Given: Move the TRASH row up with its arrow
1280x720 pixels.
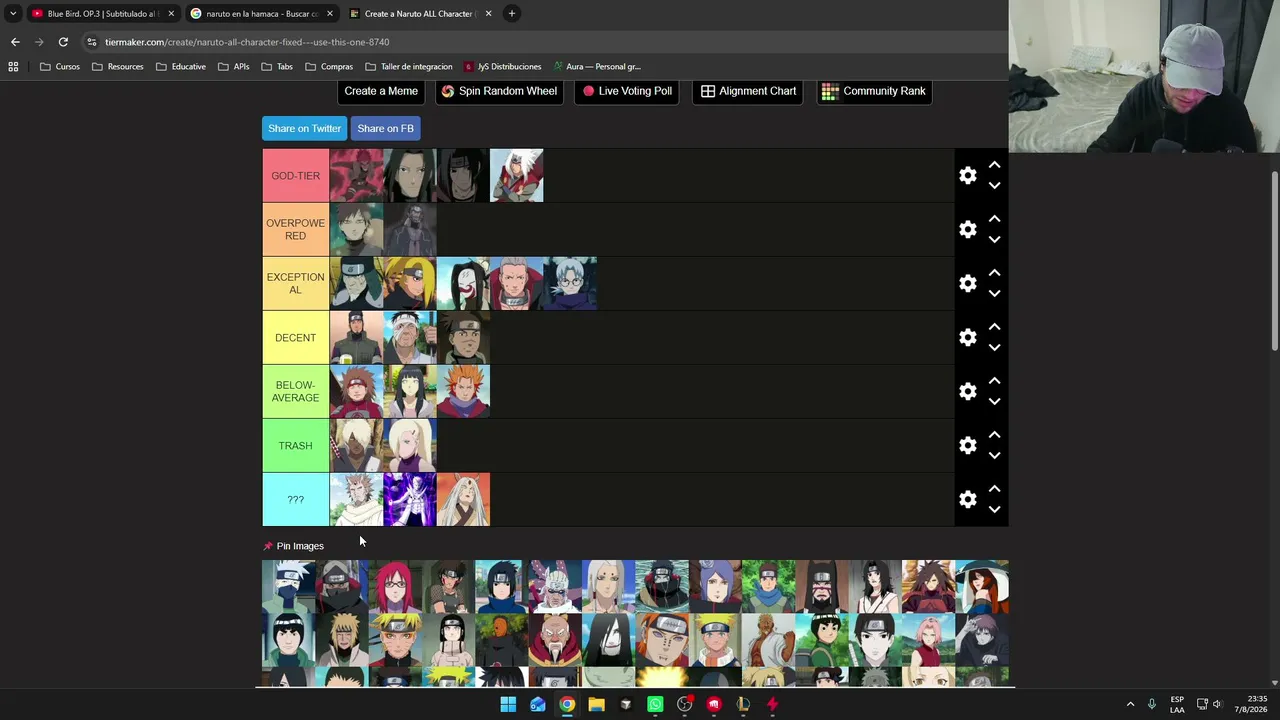Looking at the screenshot, I should click(994, 435).
